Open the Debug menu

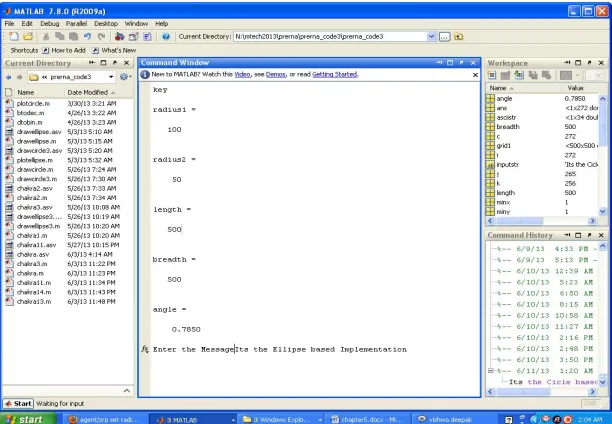(50, 23)
